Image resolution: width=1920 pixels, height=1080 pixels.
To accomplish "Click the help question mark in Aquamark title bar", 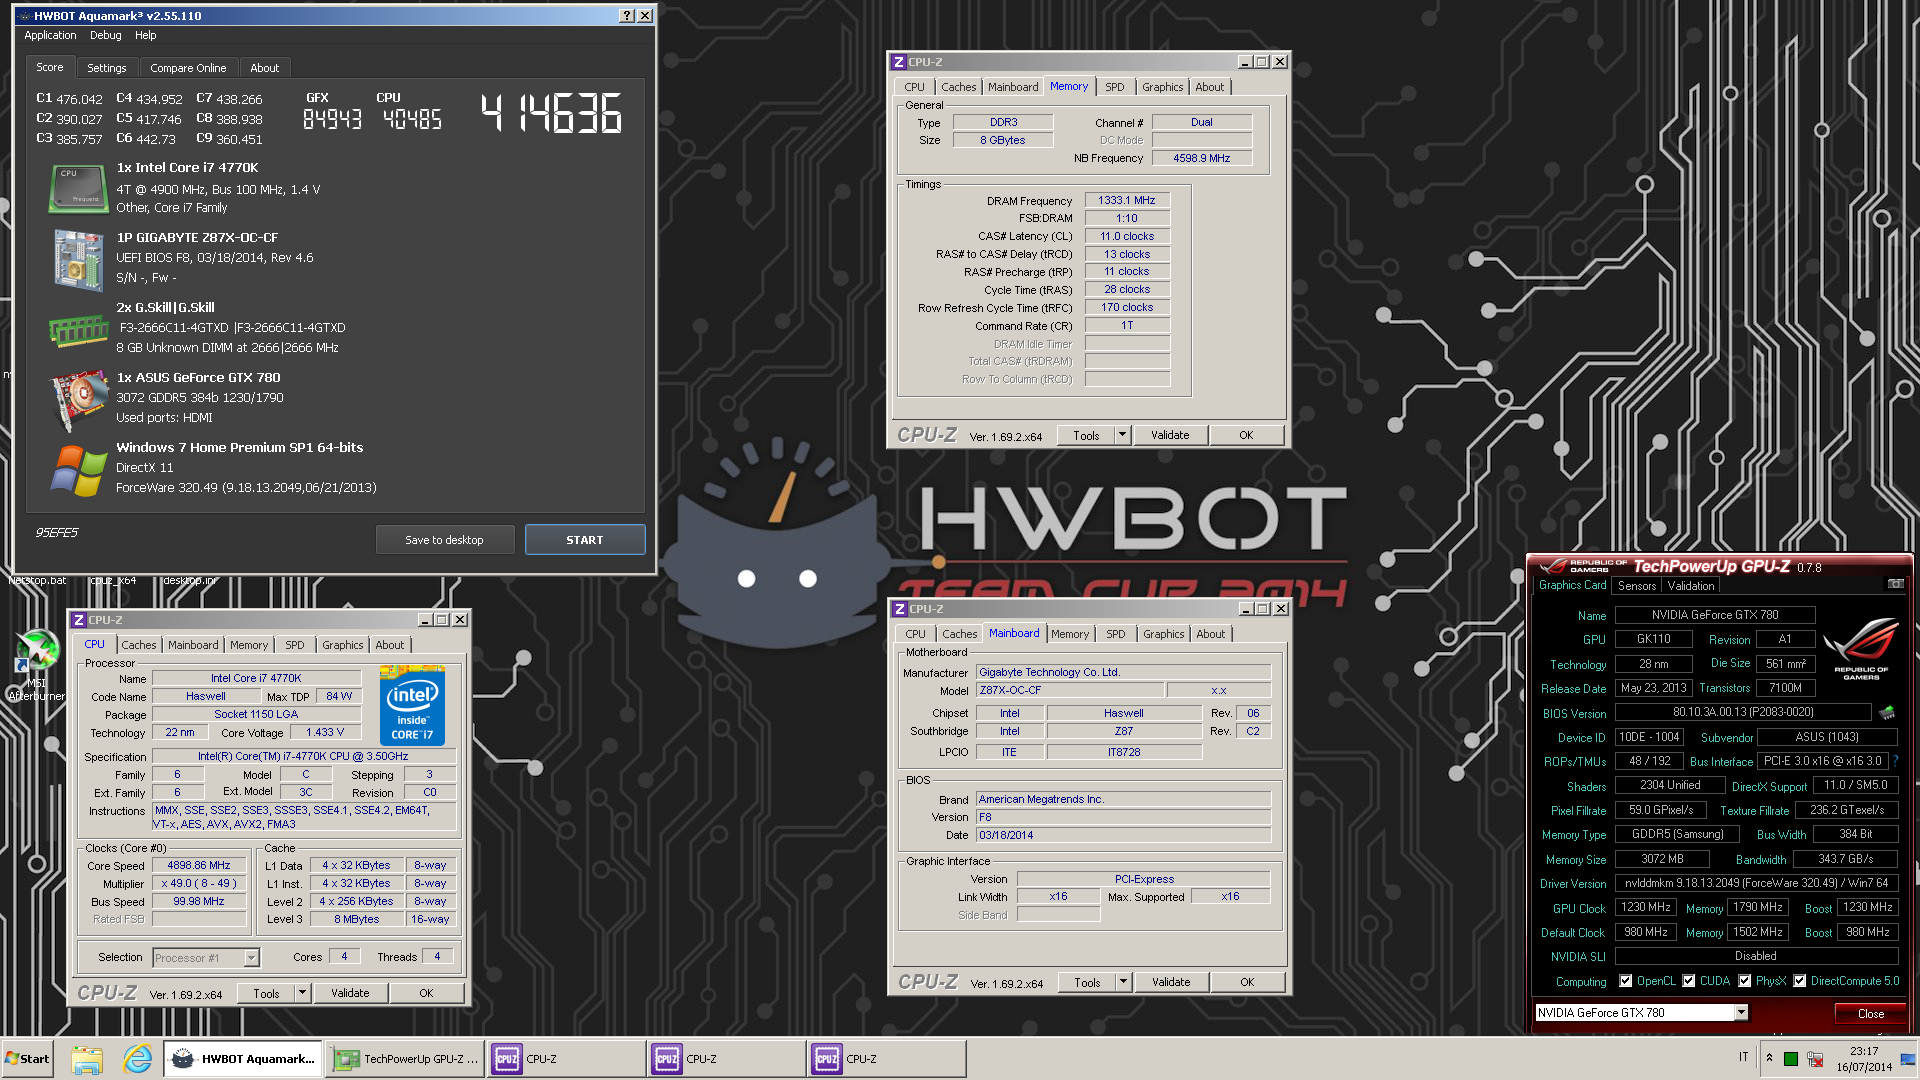I will [x=626, y=16].
